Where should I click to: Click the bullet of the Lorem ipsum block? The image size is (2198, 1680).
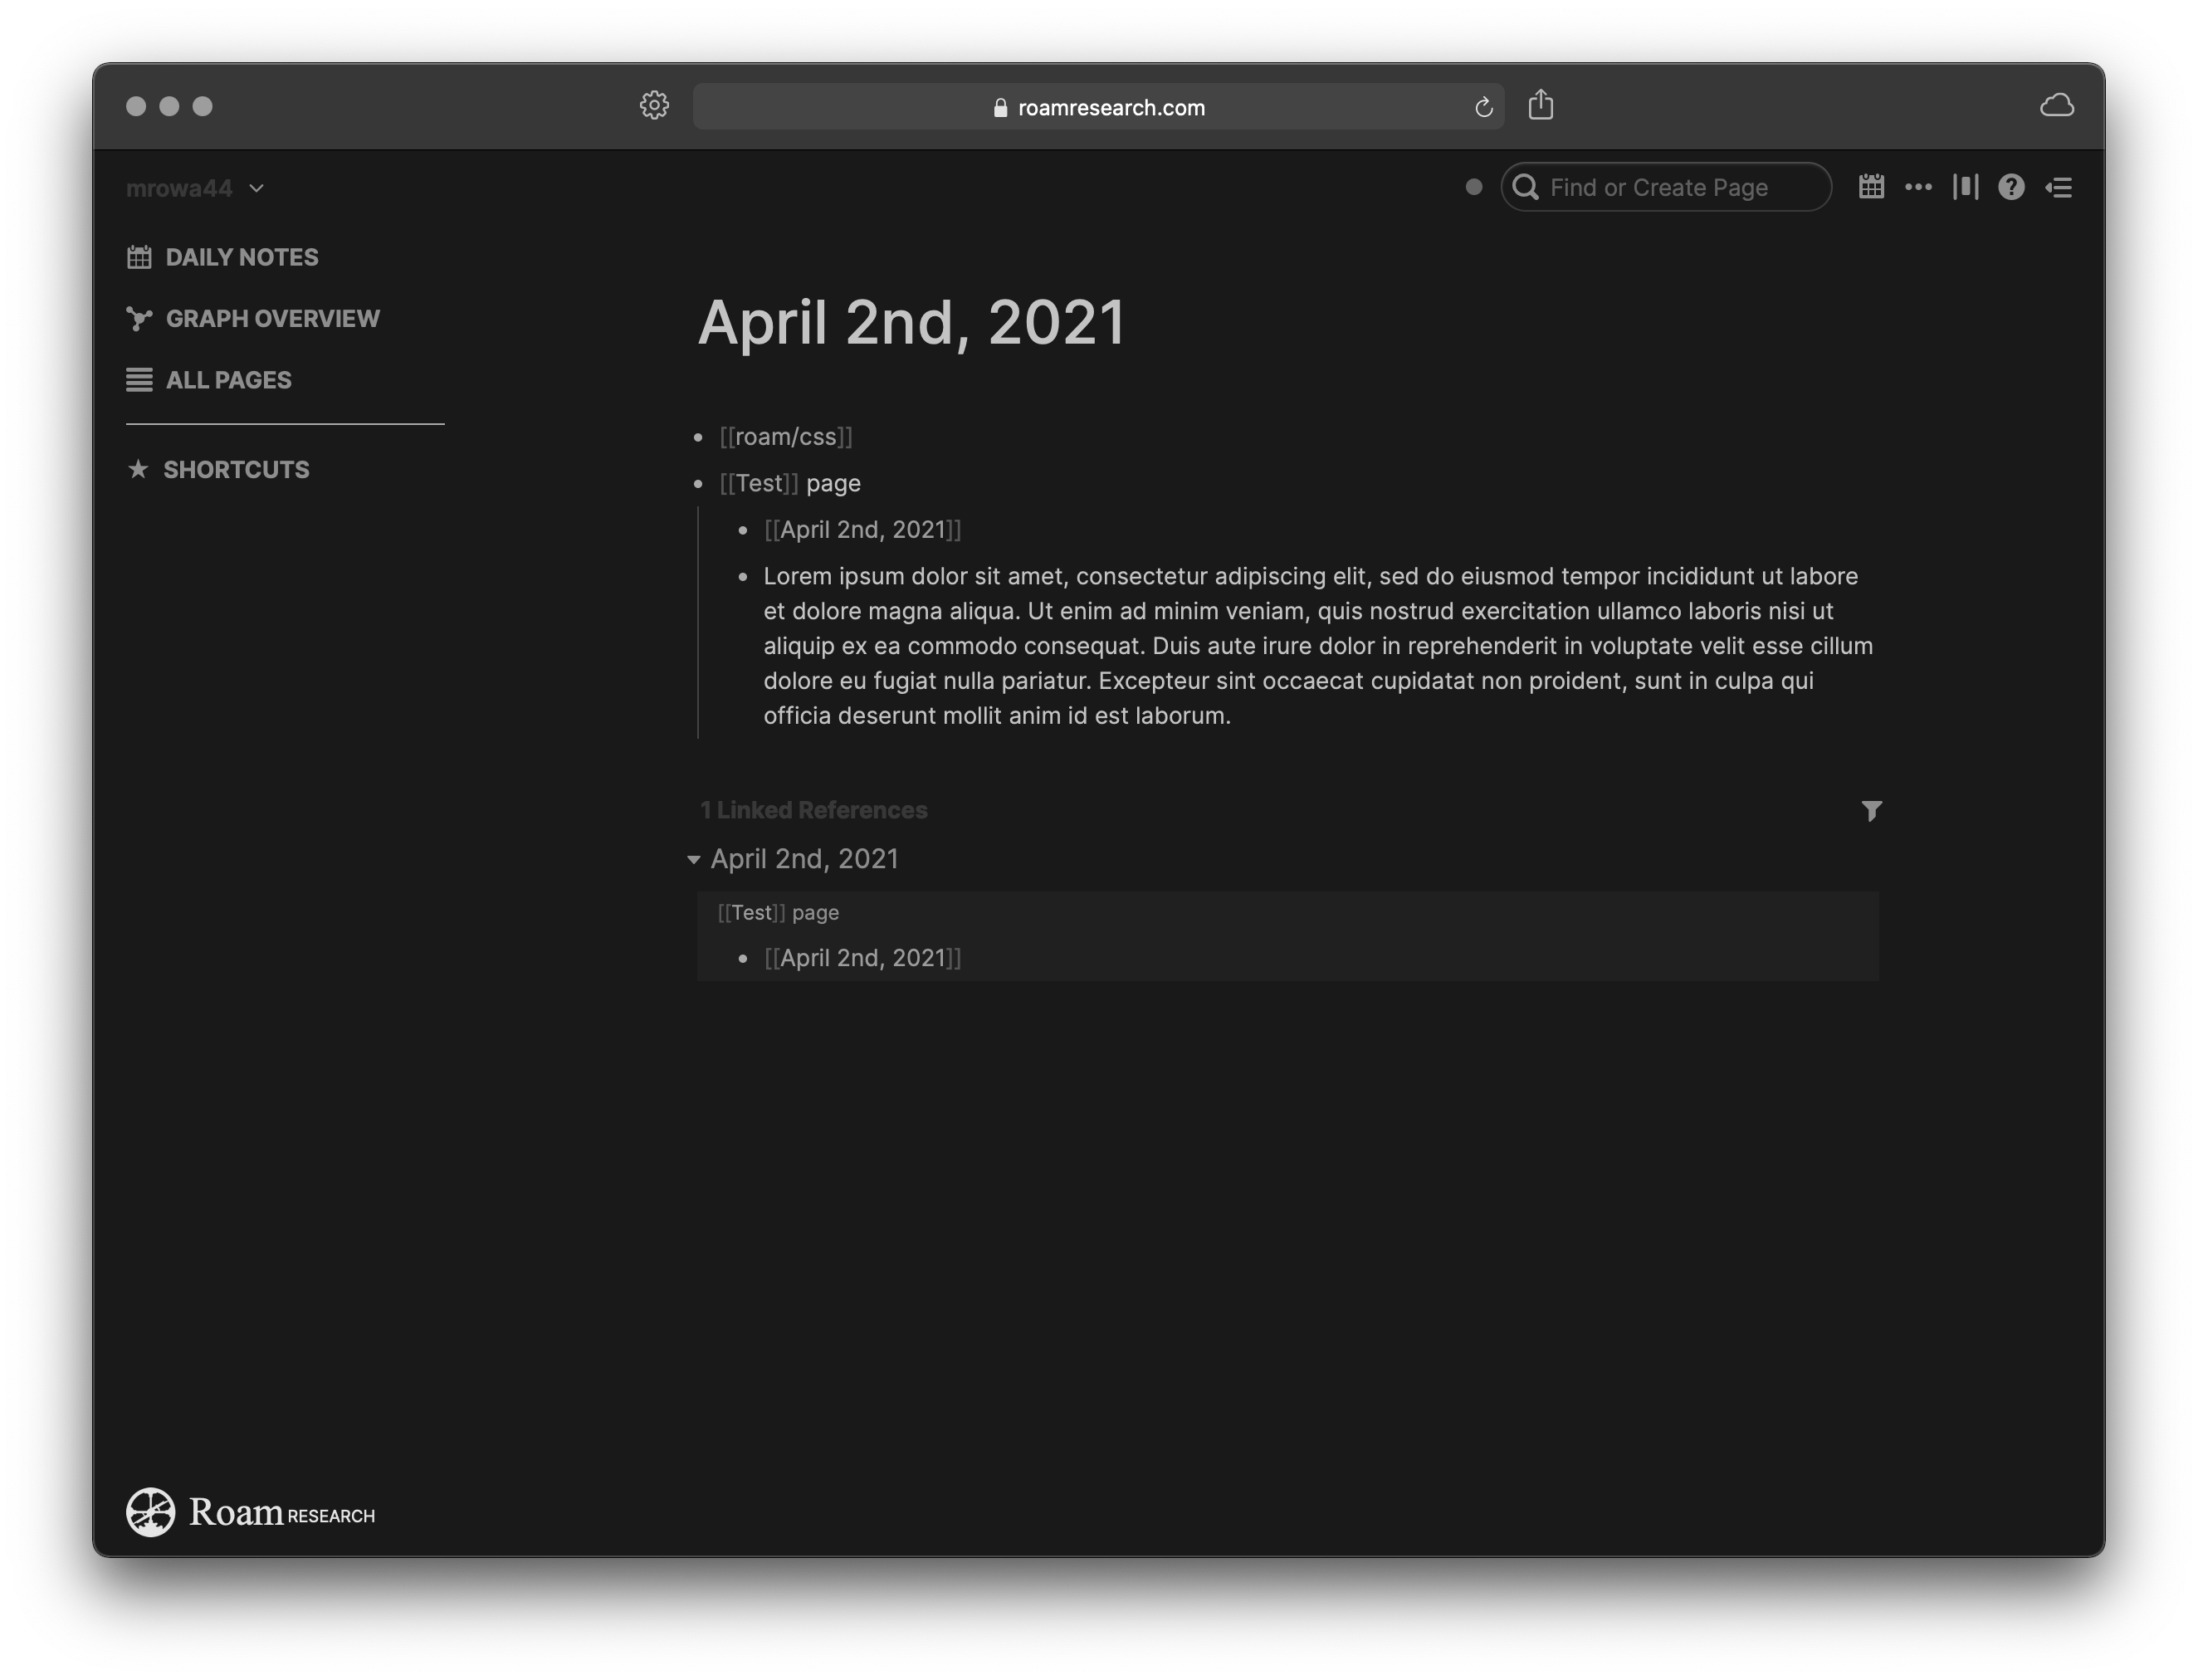(x=742, y=577)
